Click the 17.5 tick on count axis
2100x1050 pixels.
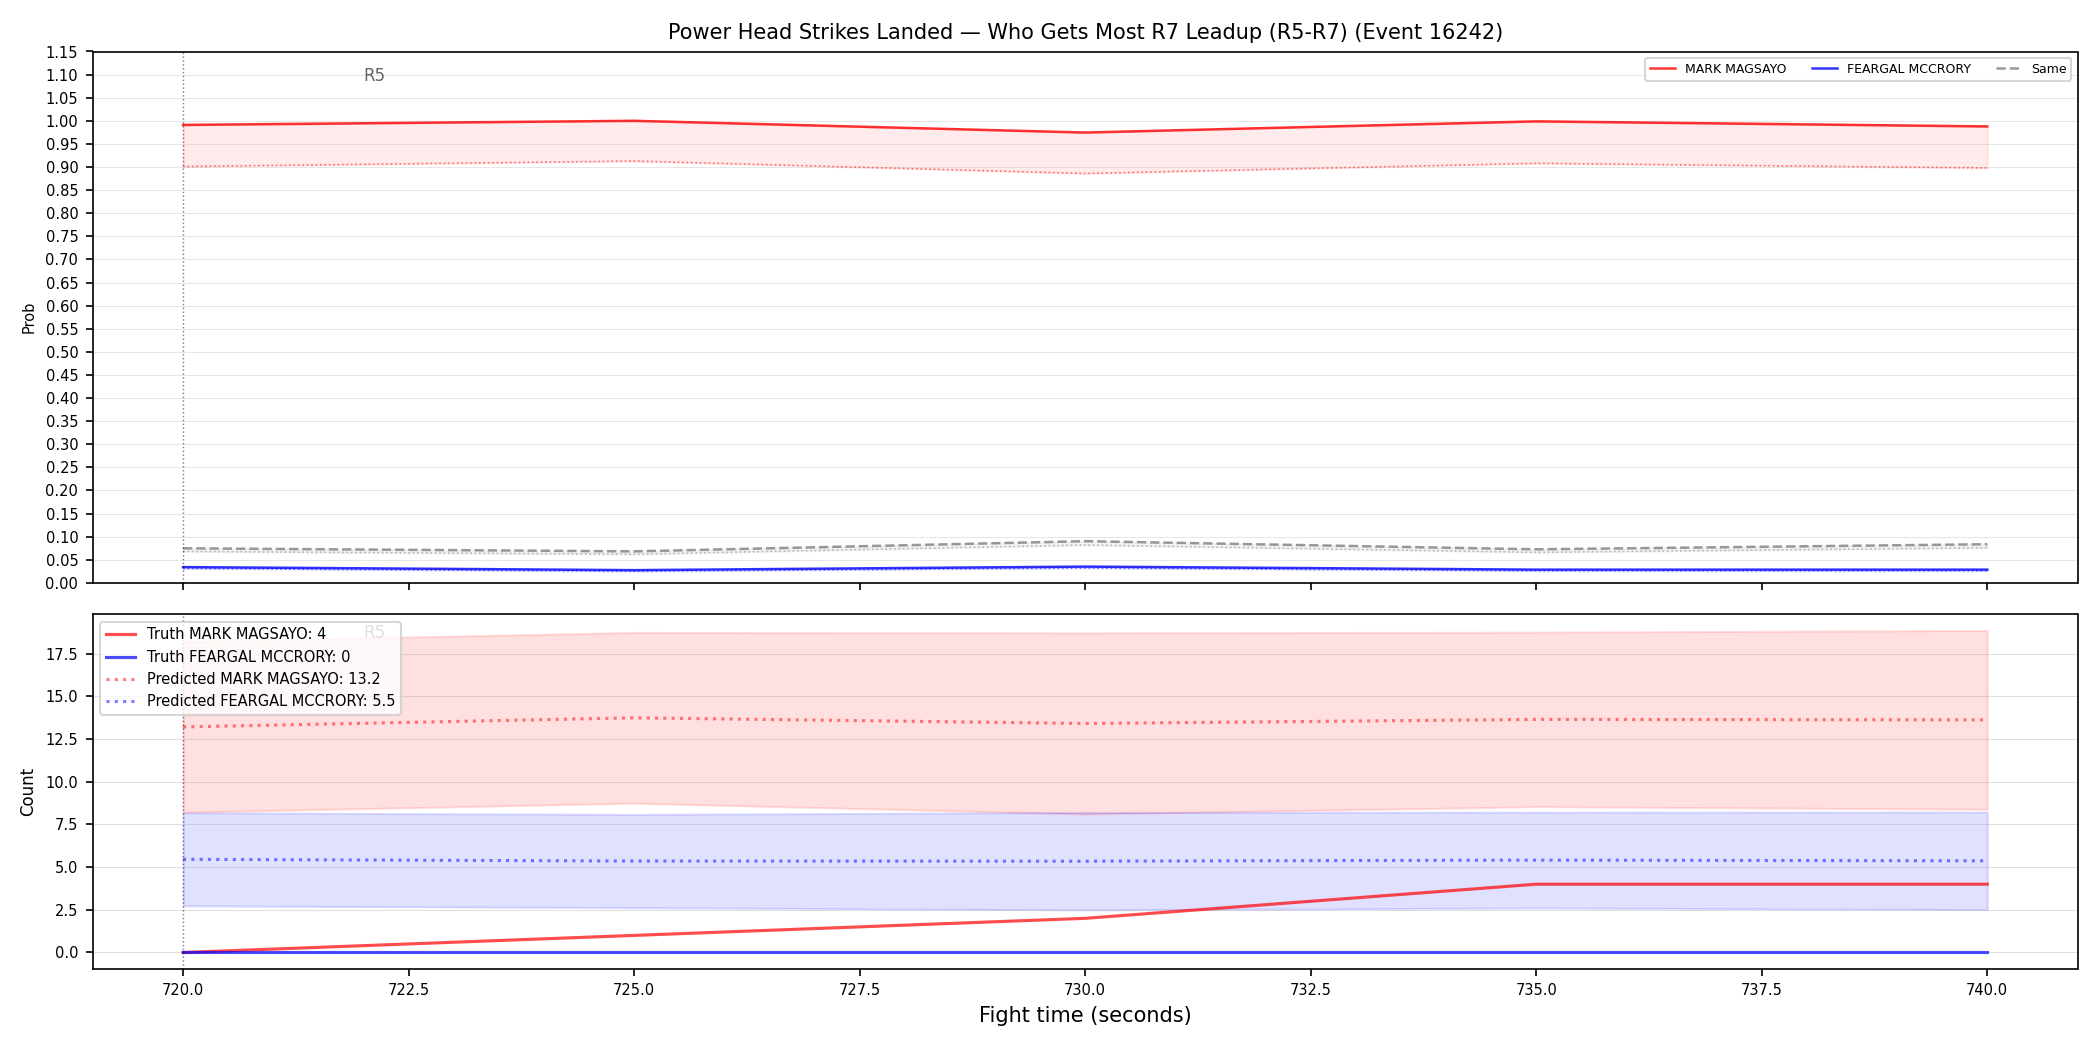[x=63, y=654]
